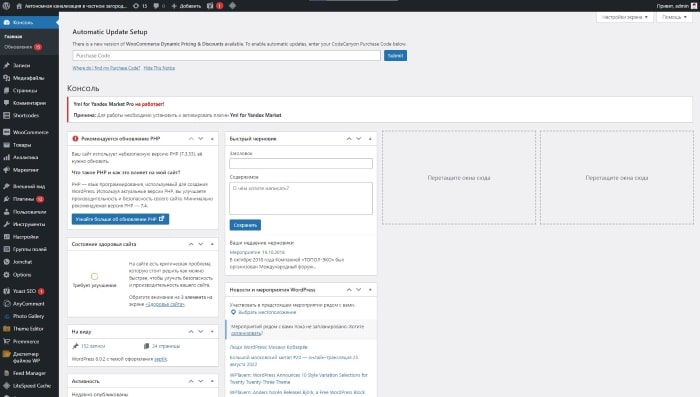Open the updates counter showing 15
The height and width of the screenshot is (397, 700).
tap(140, 6)
